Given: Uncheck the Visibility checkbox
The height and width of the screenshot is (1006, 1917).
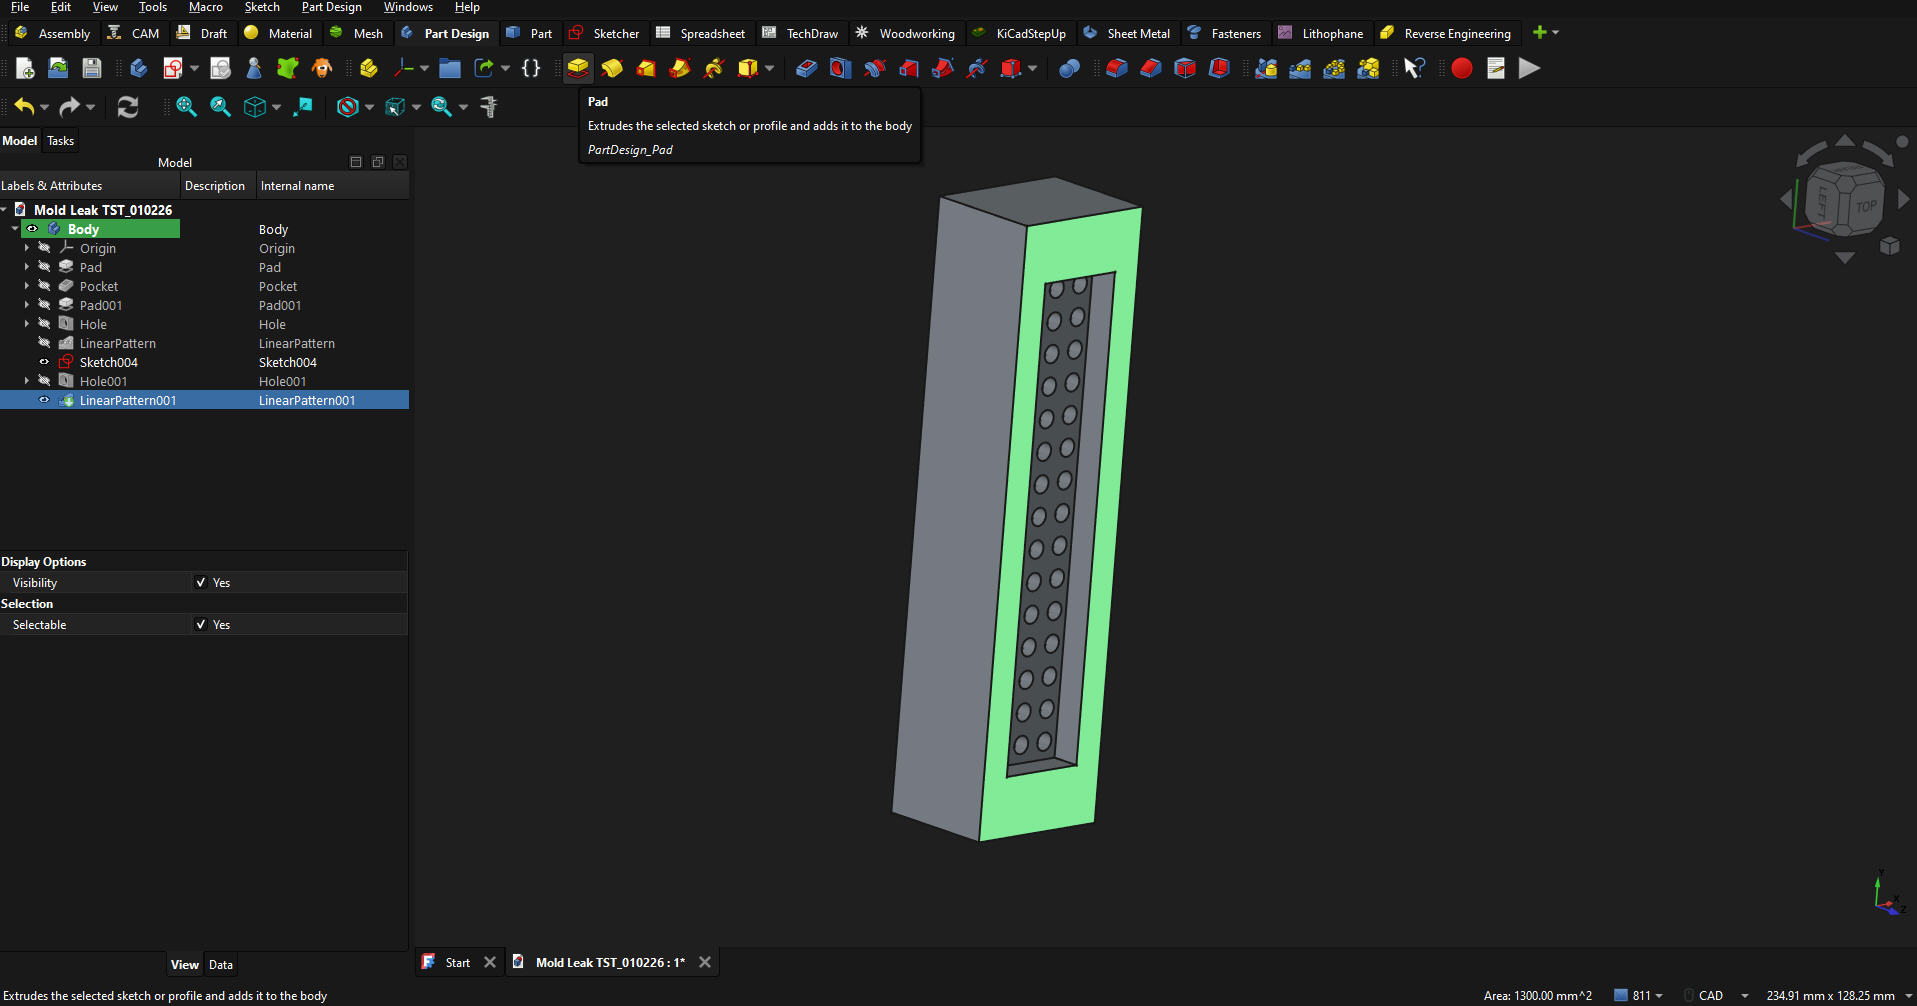Looking at the screenshot, I should coord(201,583).
